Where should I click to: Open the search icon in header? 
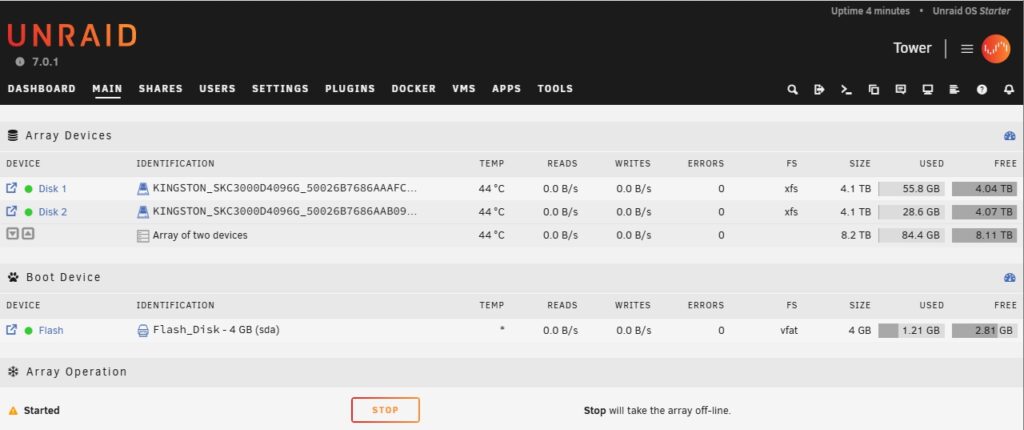click(x=792, y=90)
